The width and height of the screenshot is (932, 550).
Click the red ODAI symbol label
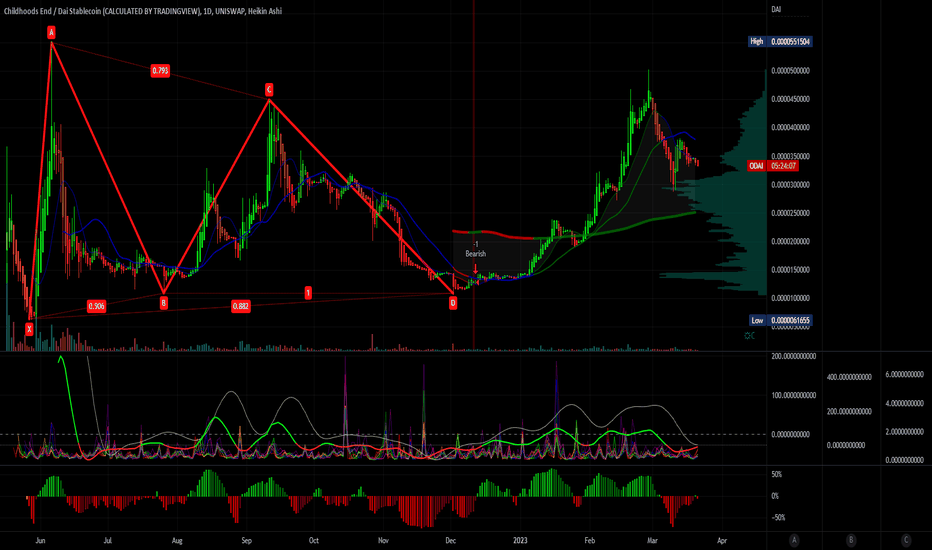757,166
